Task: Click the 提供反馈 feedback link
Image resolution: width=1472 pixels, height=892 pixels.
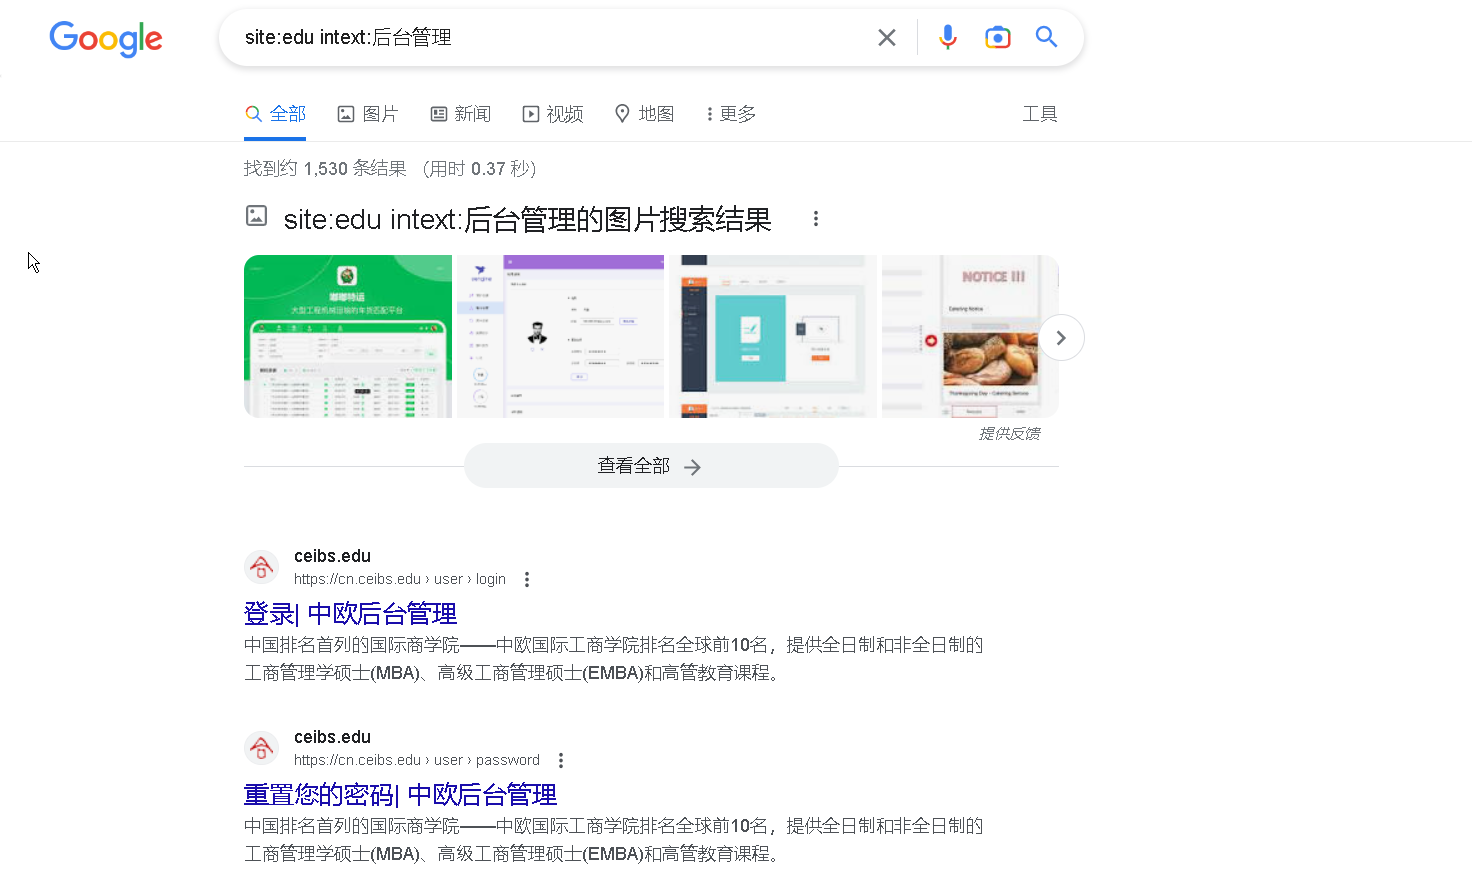Action: click(x=1009, y=433)
